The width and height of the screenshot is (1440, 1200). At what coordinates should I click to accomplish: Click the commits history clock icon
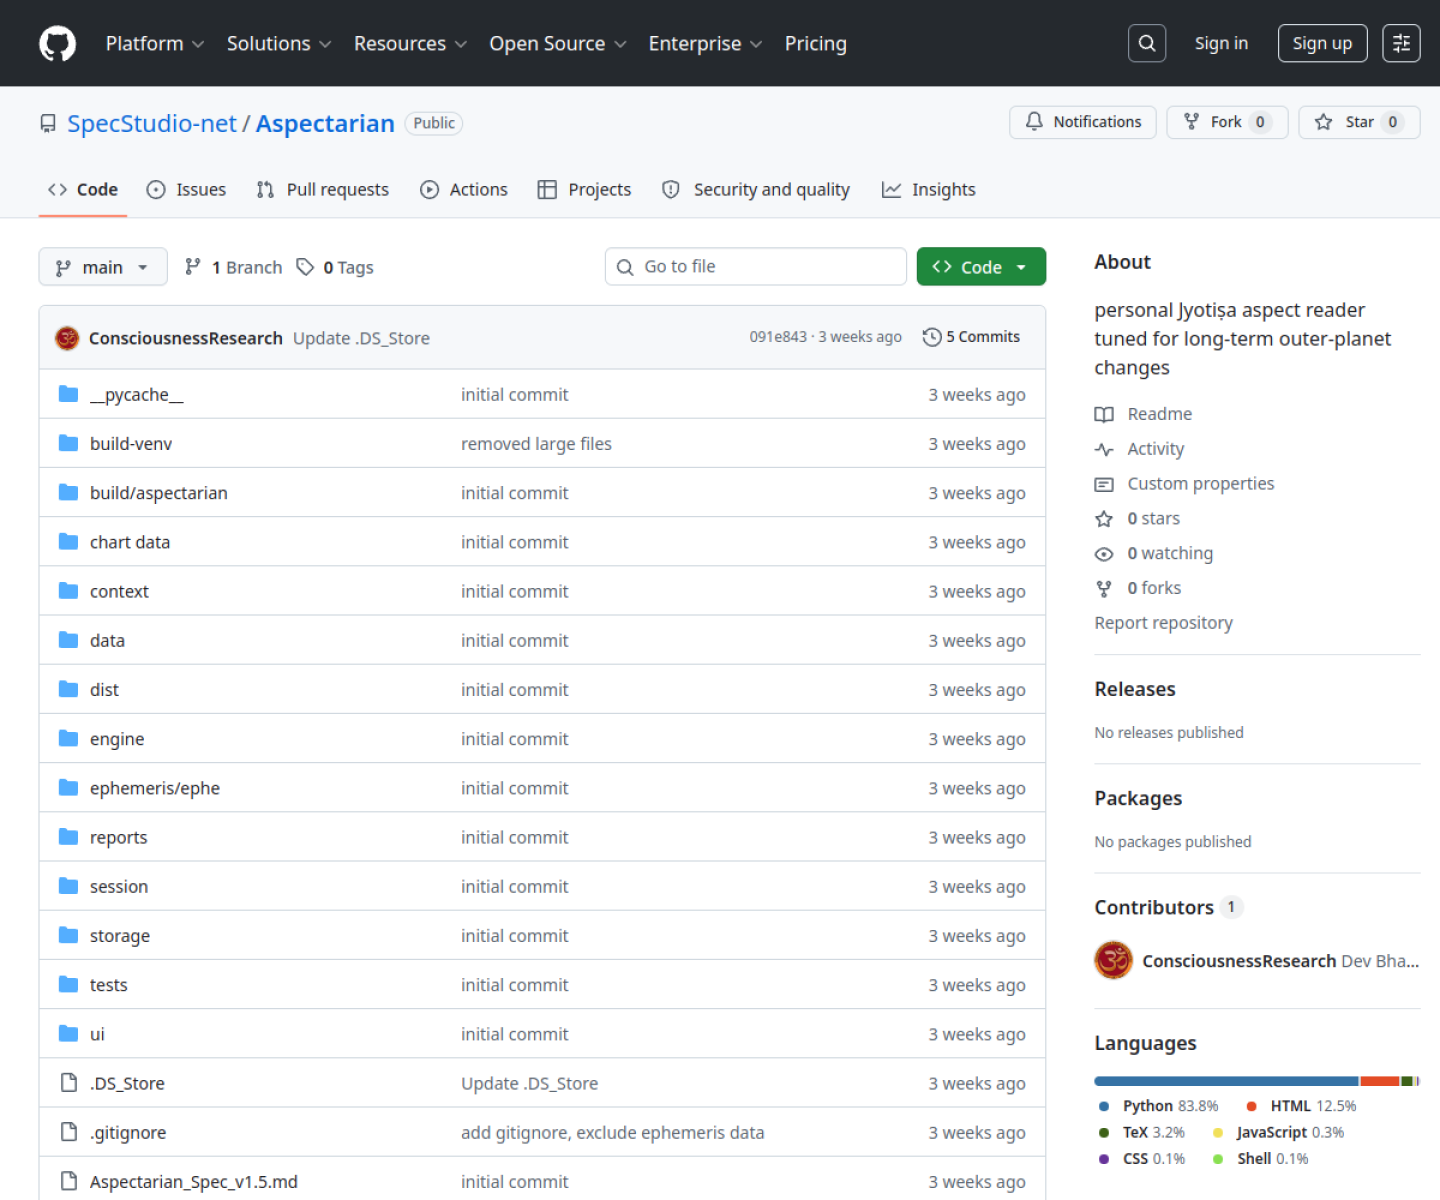[x=931, y=337]
